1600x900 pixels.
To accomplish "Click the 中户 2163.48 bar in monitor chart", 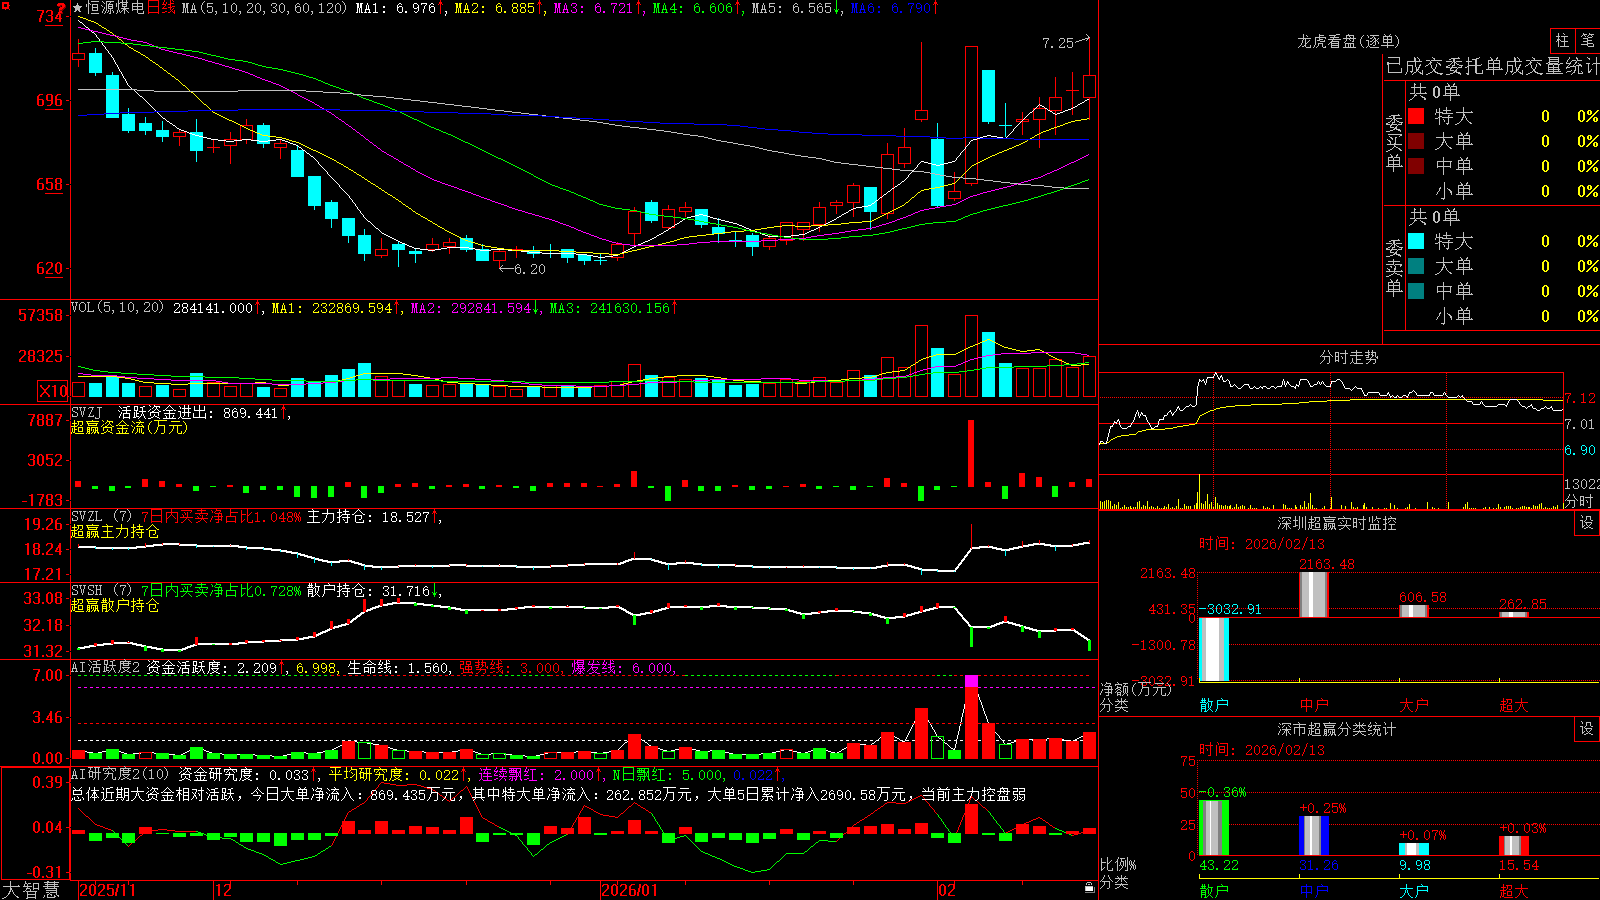I will tap(1314, 594).
